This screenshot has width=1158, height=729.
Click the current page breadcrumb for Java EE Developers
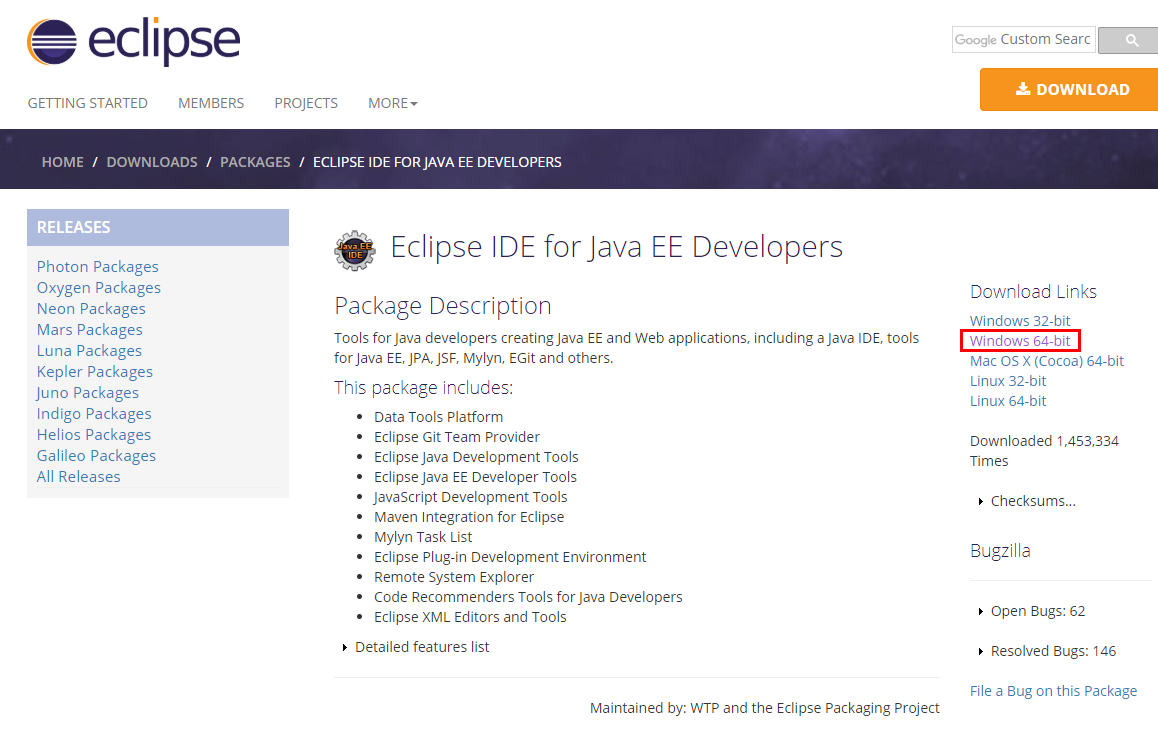(437, 162)
